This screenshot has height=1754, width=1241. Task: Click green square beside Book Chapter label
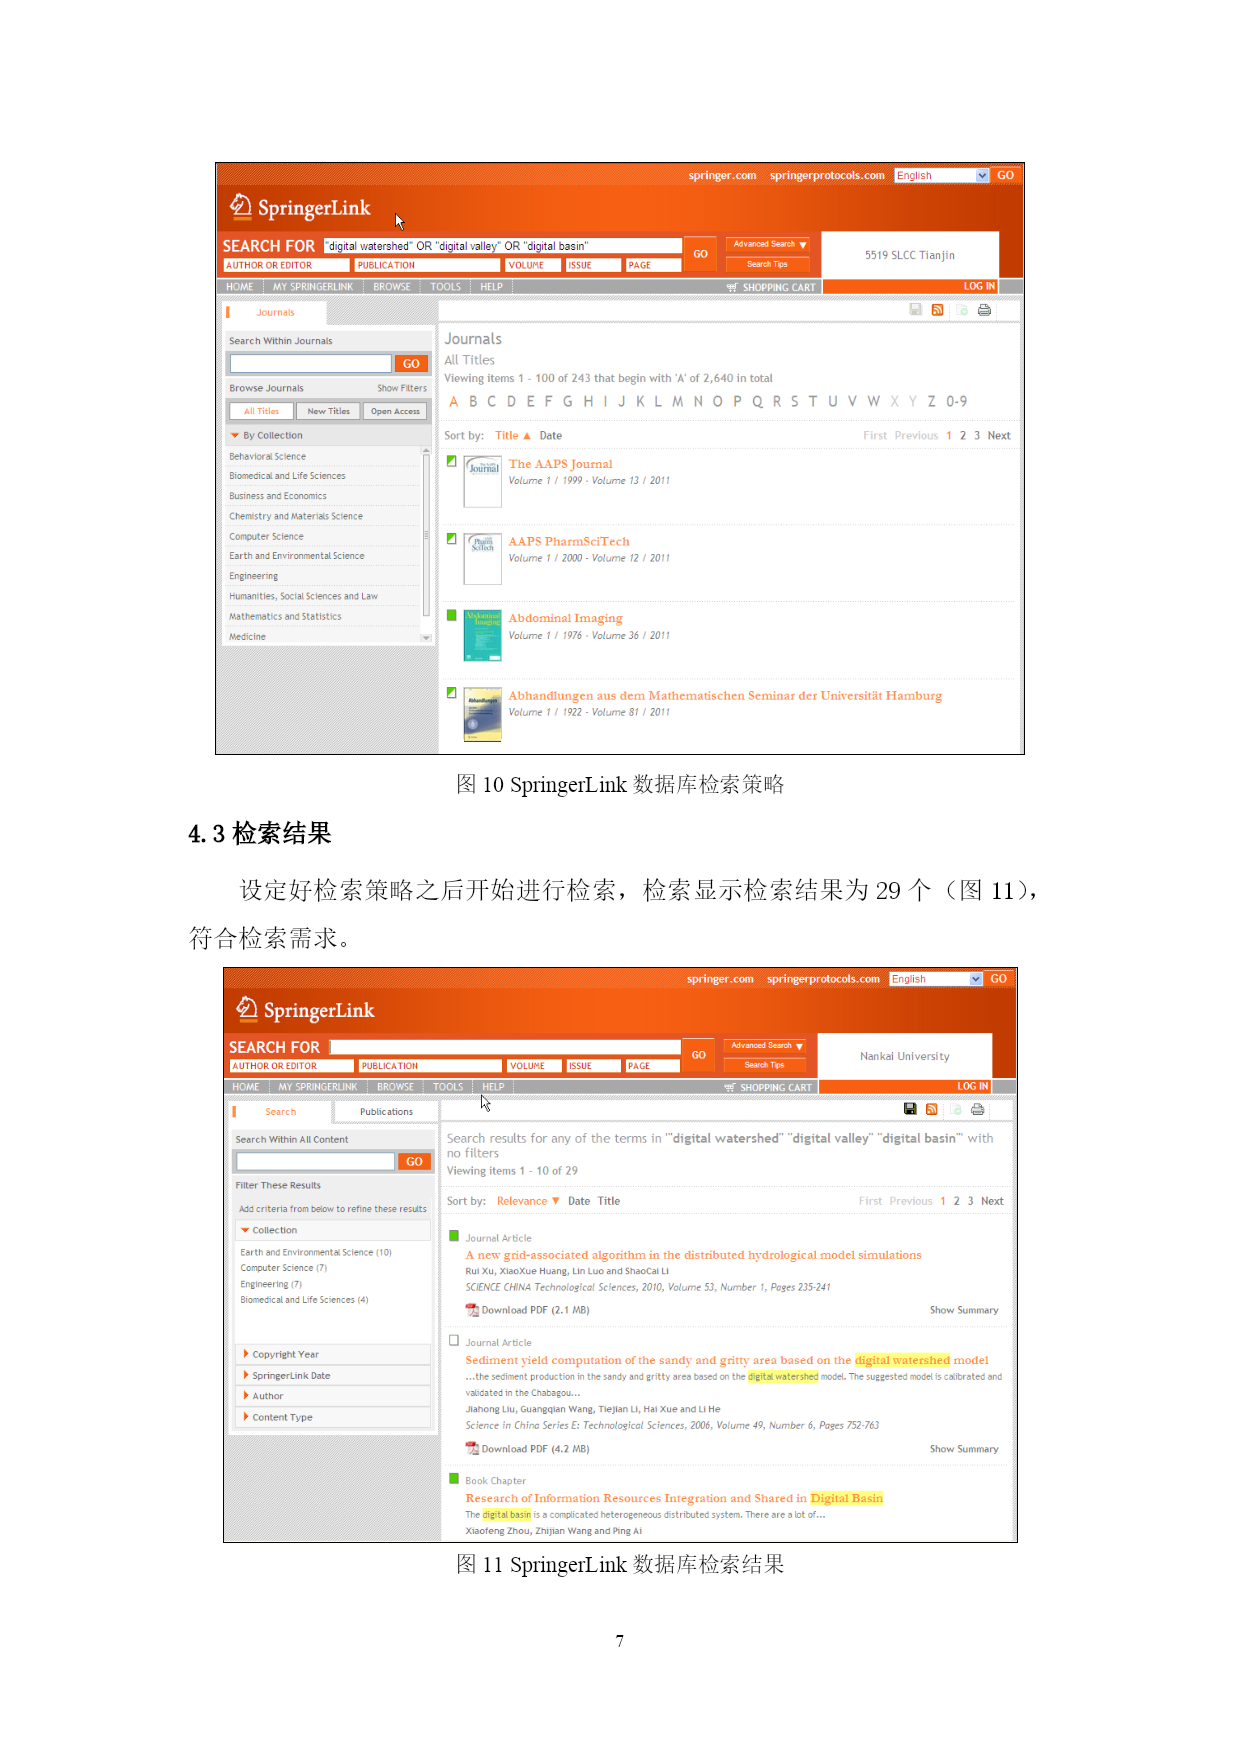pyautogui.click(x=454, y=1479)
